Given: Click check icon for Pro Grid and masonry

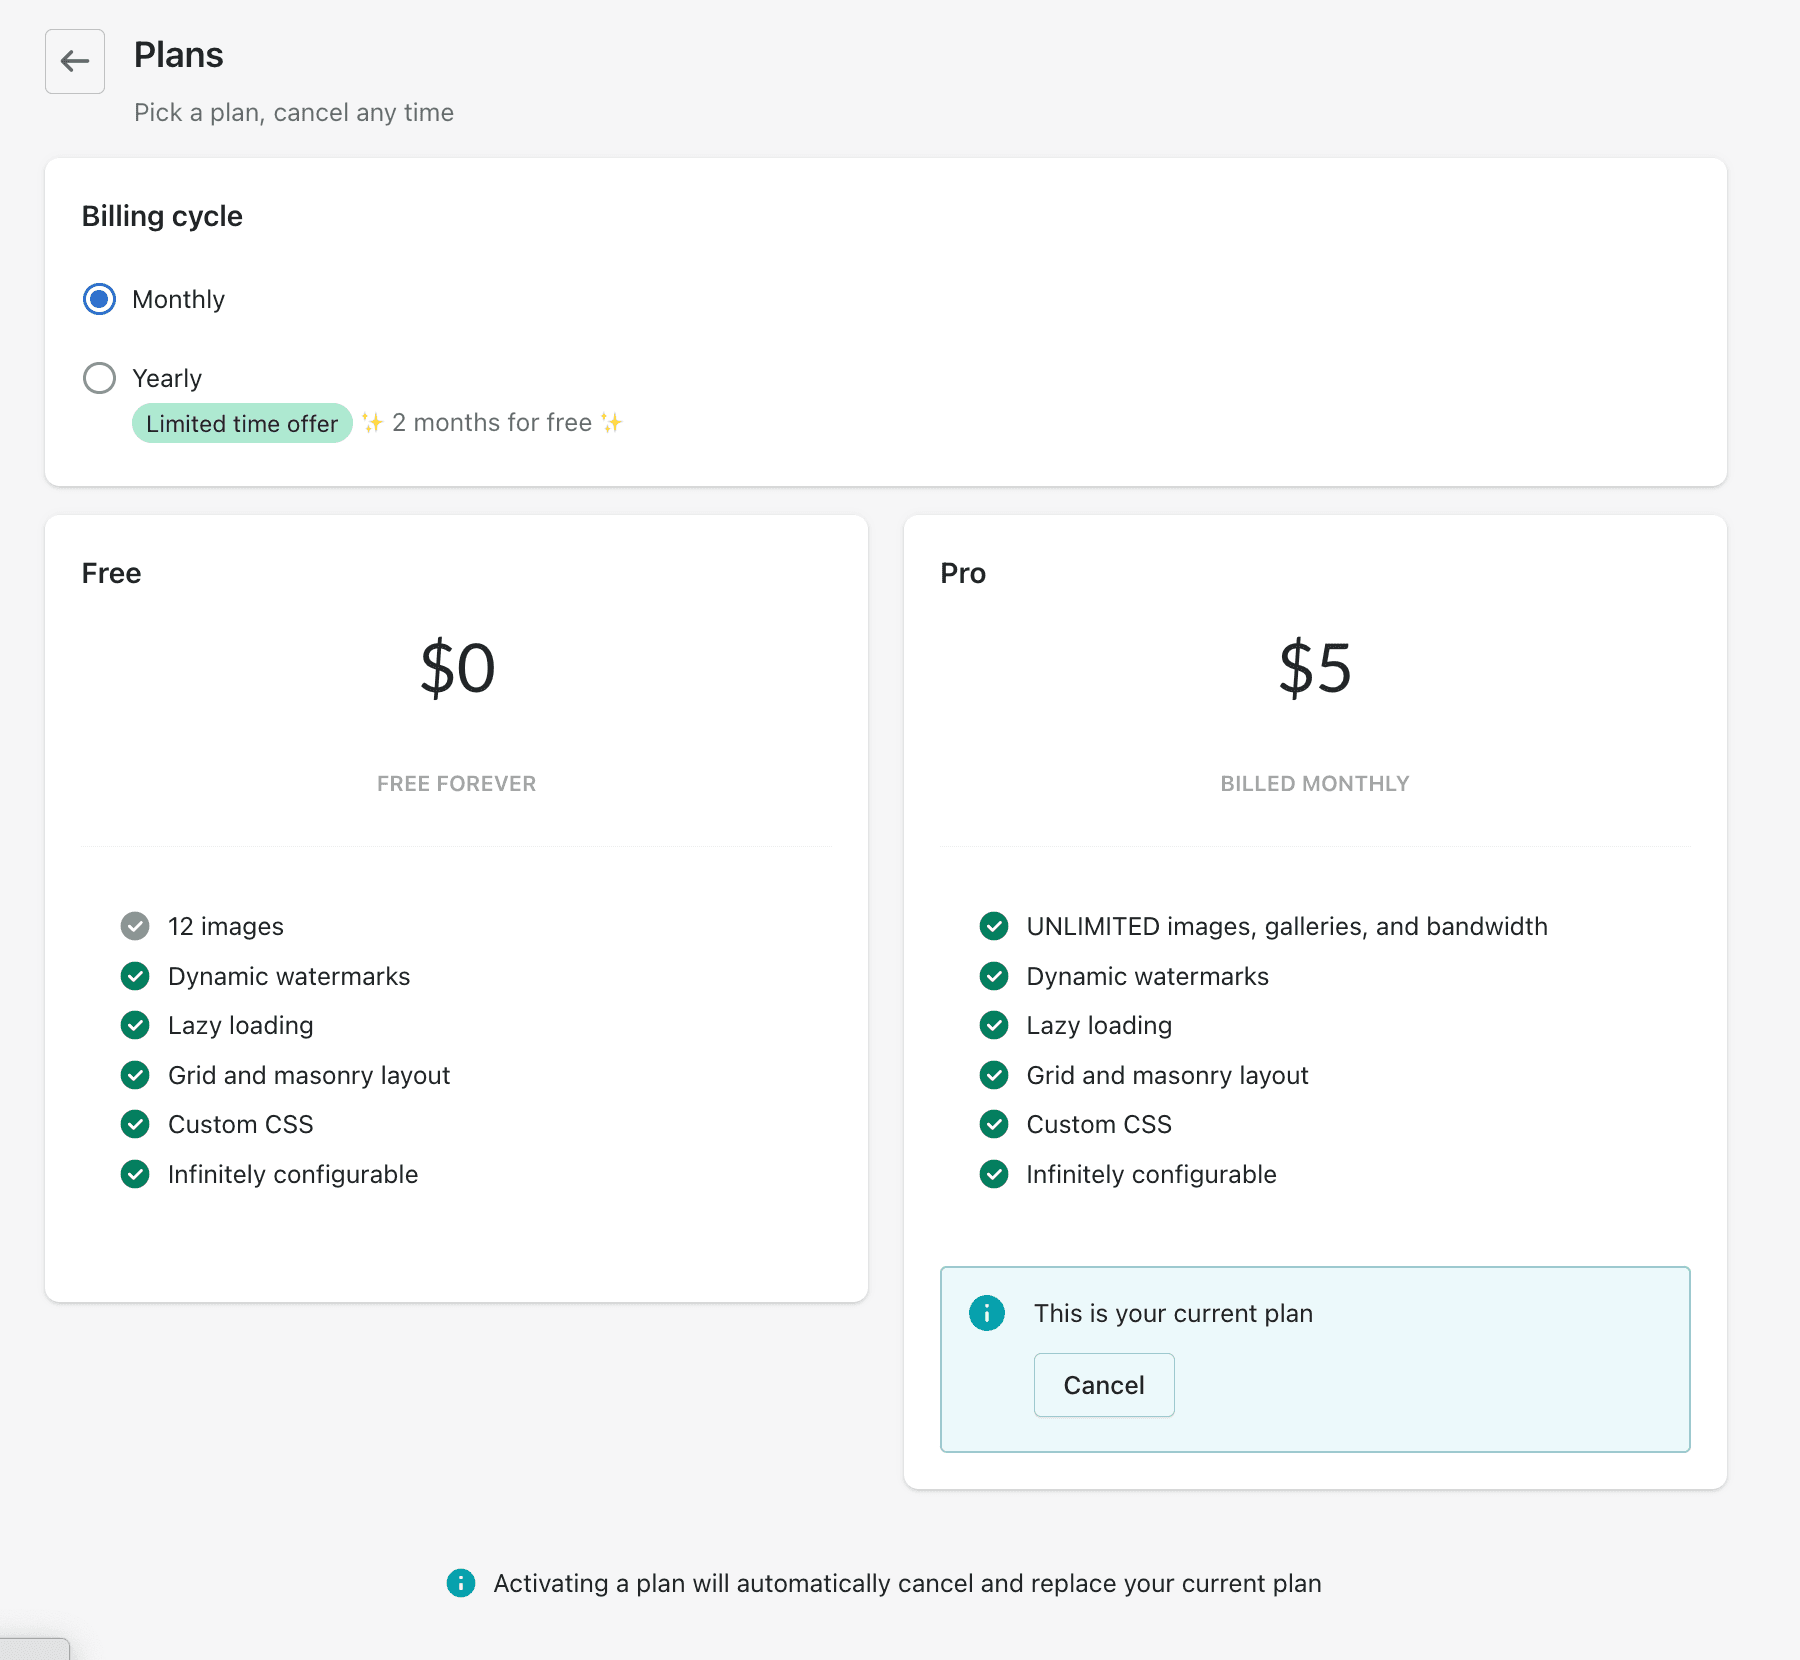Looking at the screenshot, I should [x=994, y=1075].
